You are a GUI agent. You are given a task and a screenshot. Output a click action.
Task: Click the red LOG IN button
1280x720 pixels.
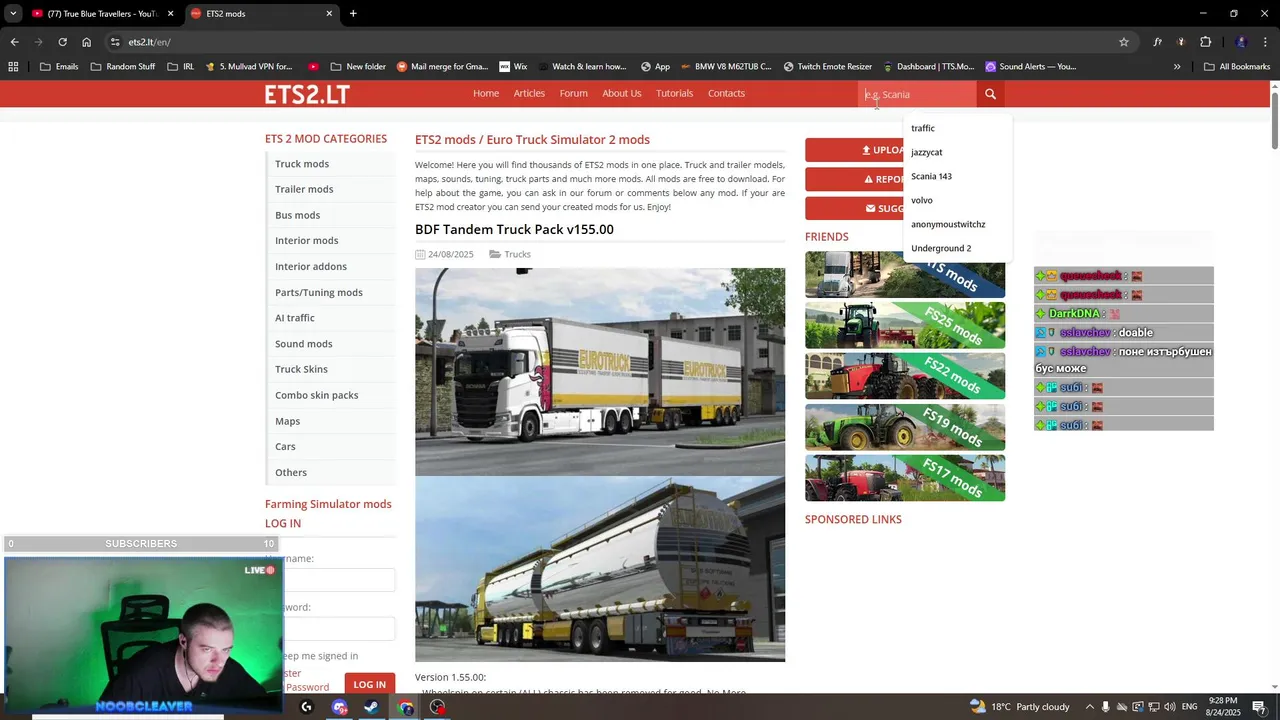(369, 684)
